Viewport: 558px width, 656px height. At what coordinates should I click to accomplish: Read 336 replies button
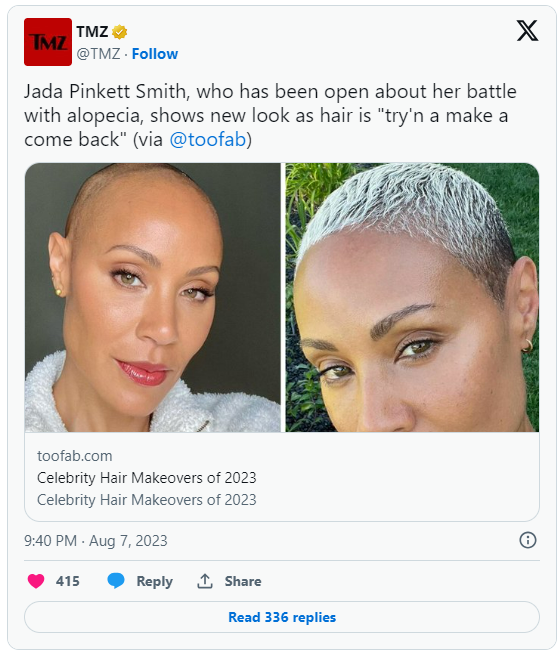[x=282, y=617]
